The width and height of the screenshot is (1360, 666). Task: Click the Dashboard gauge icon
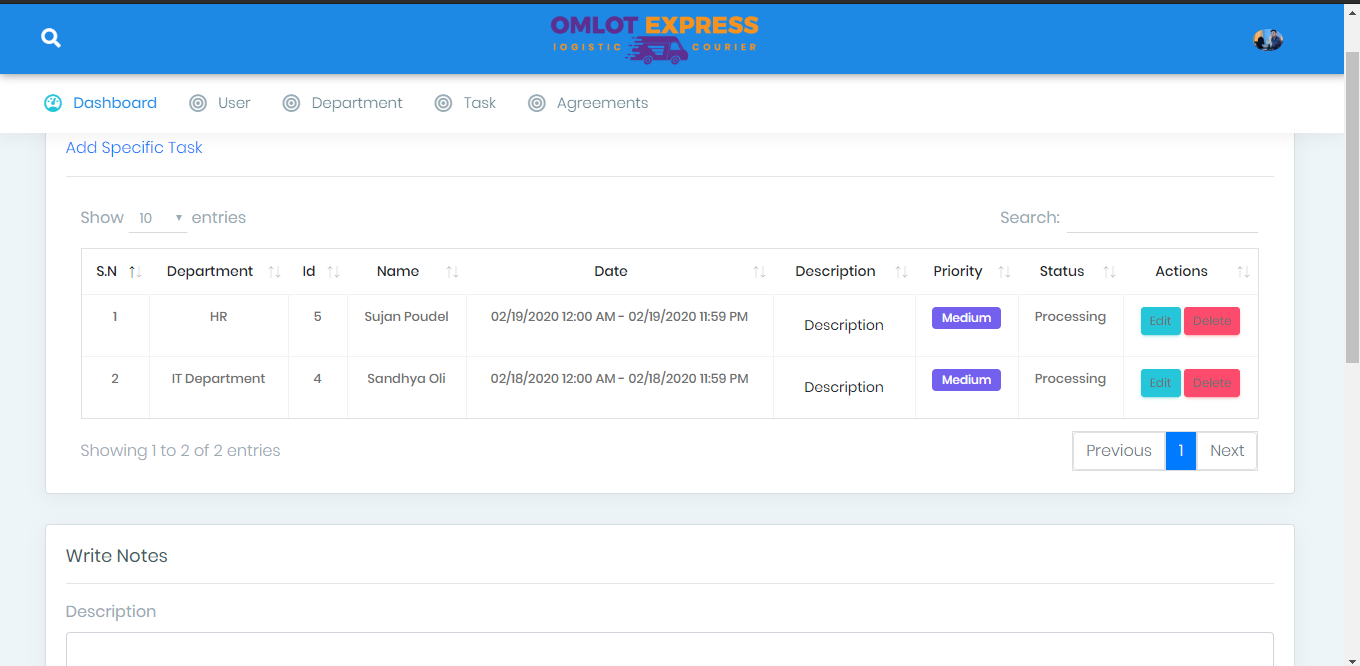point(53,103)
